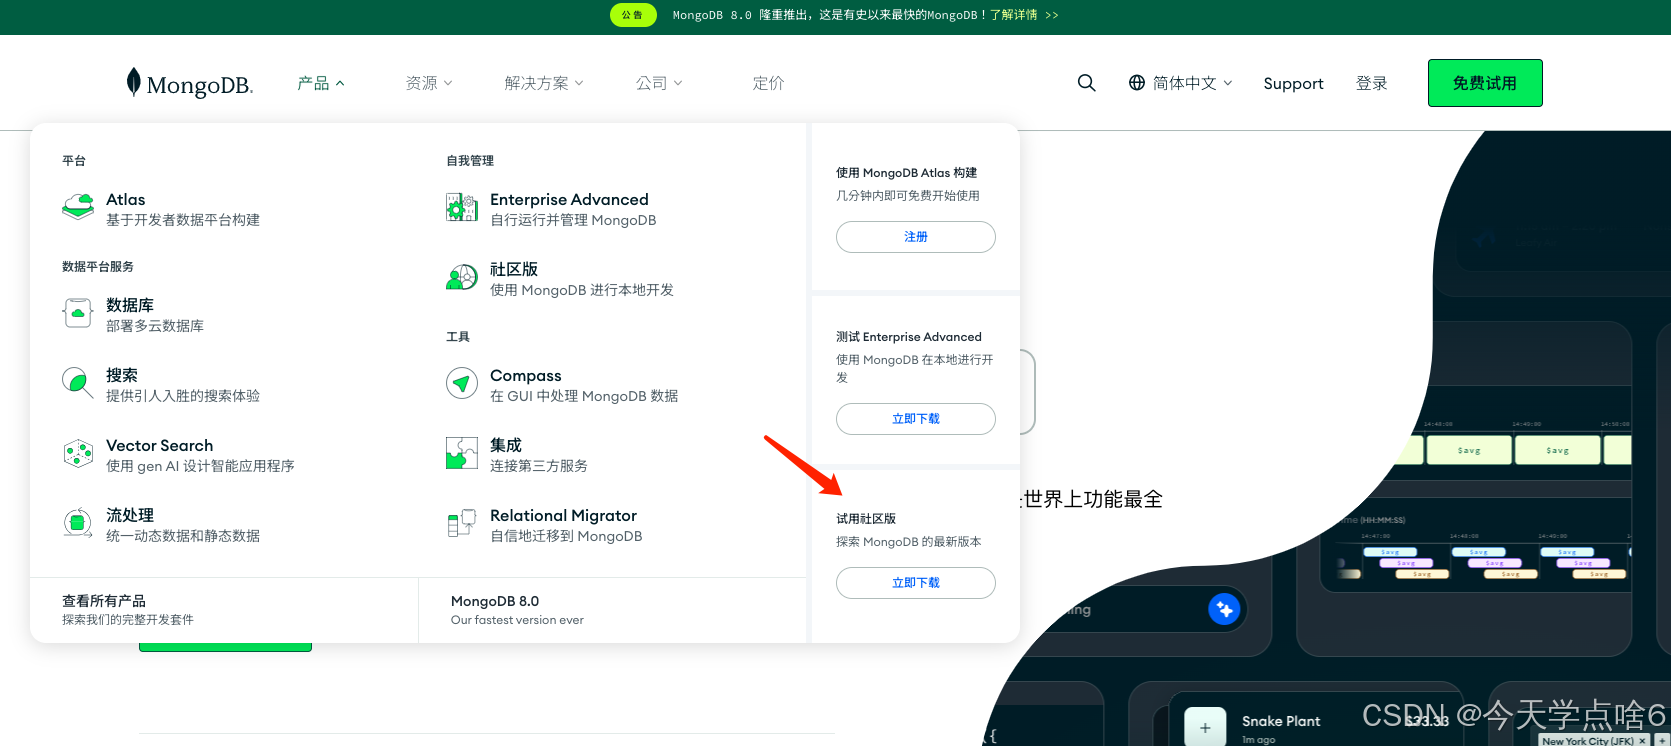Click the 数据平台服务 section heading
This screenshot has width=1671, height=746.
coord(98,266)
